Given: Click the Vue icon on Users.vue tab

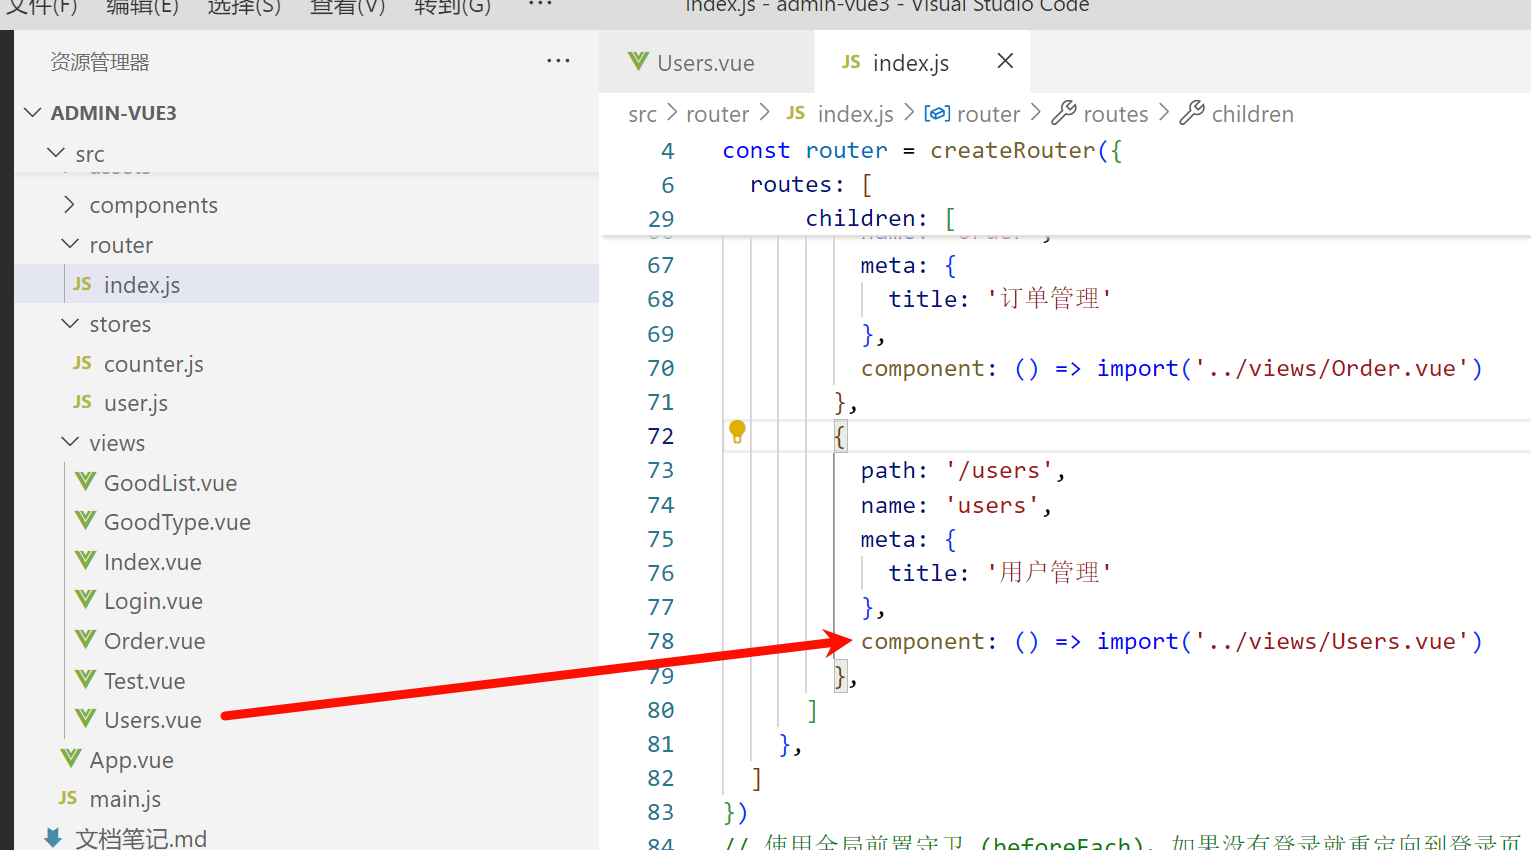Looking at the screenshot, I should tap(638, 62).
